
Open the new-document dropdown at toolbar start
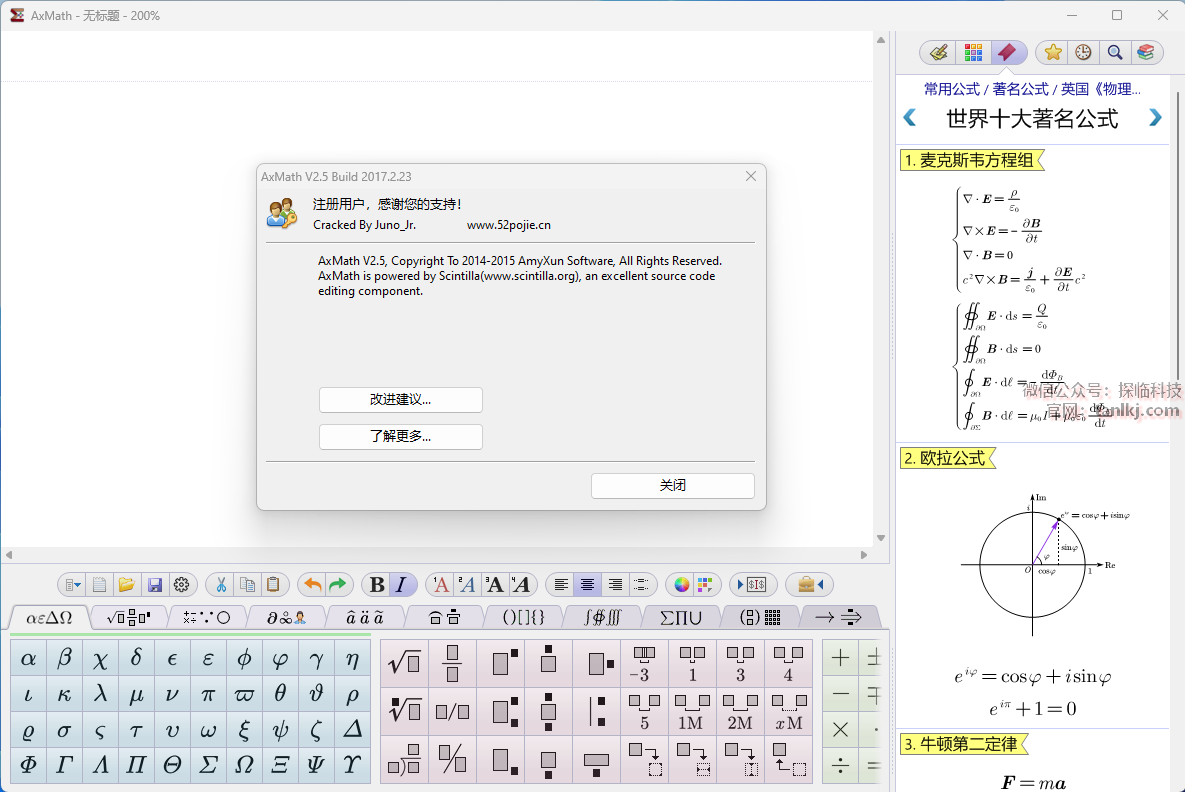[73, 585]
